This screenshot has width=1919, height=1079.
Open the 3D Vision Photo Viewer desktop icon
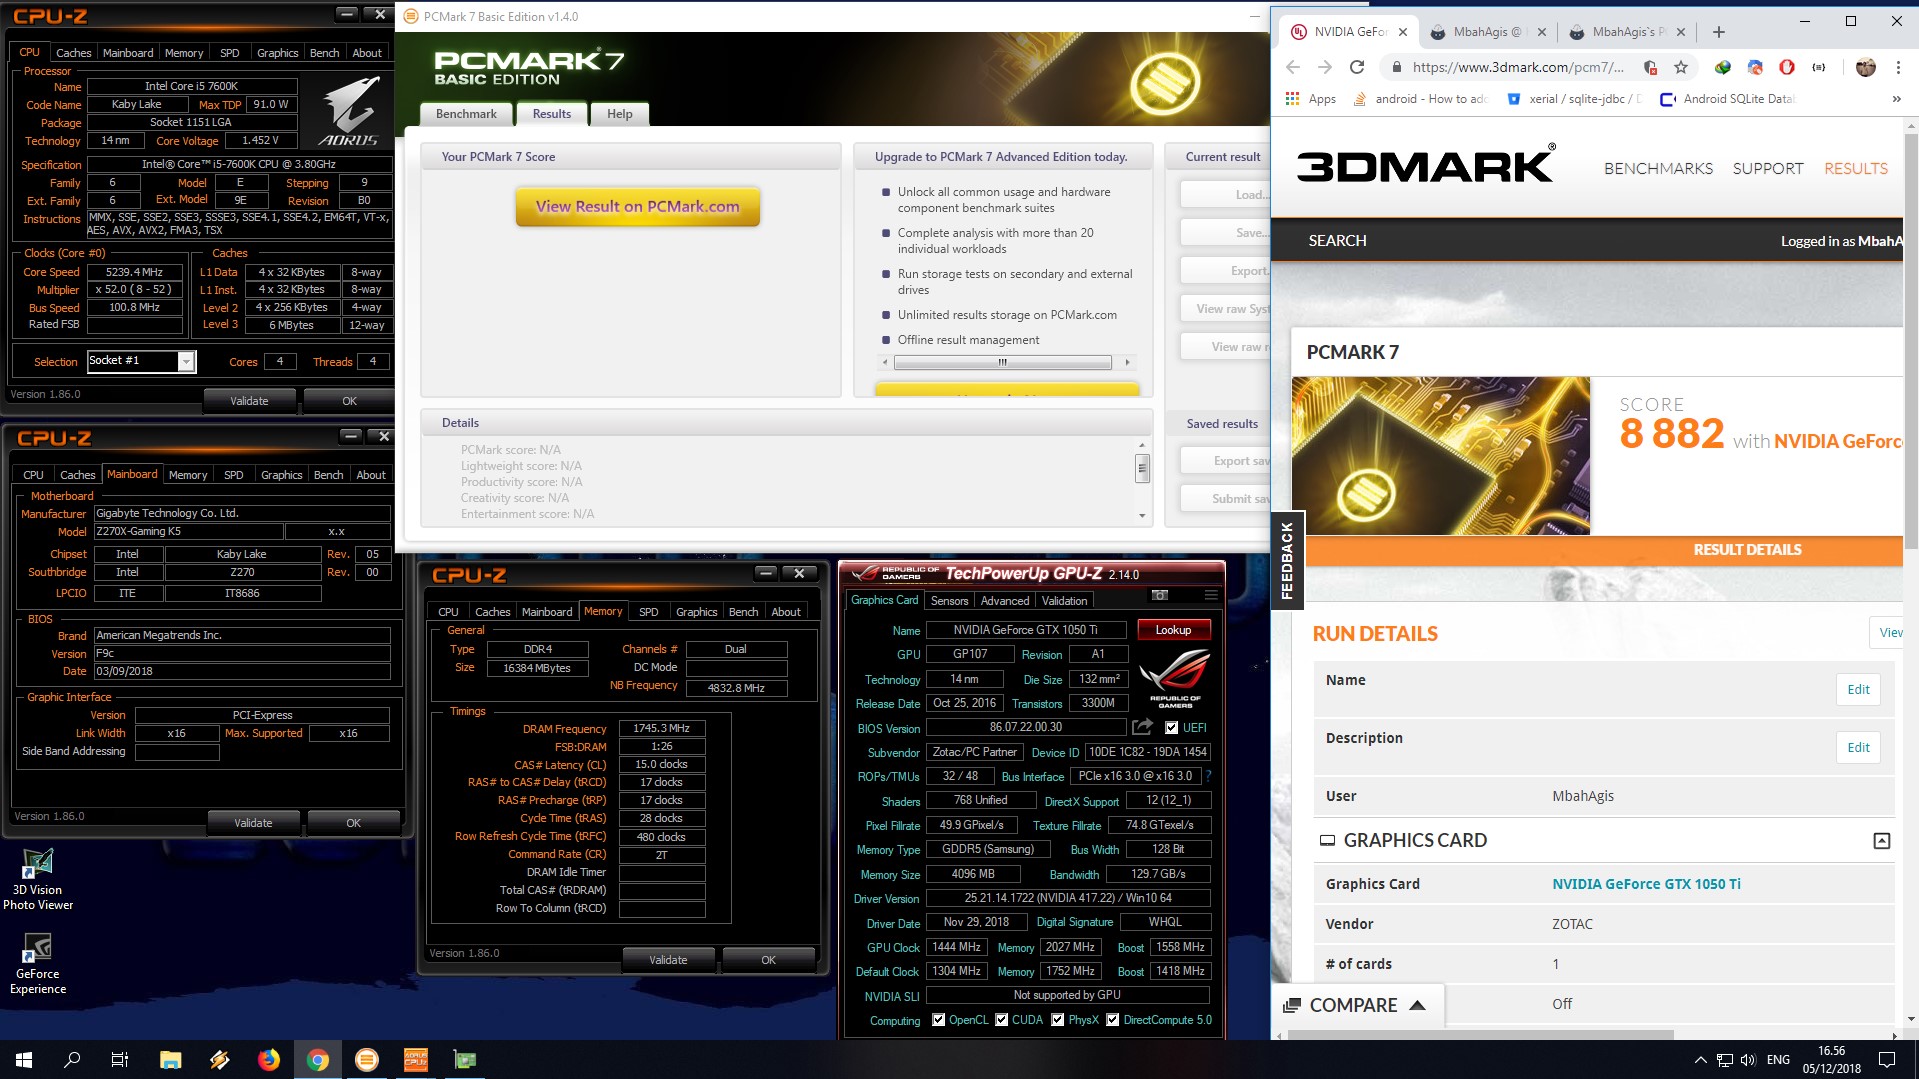point(38,879)
